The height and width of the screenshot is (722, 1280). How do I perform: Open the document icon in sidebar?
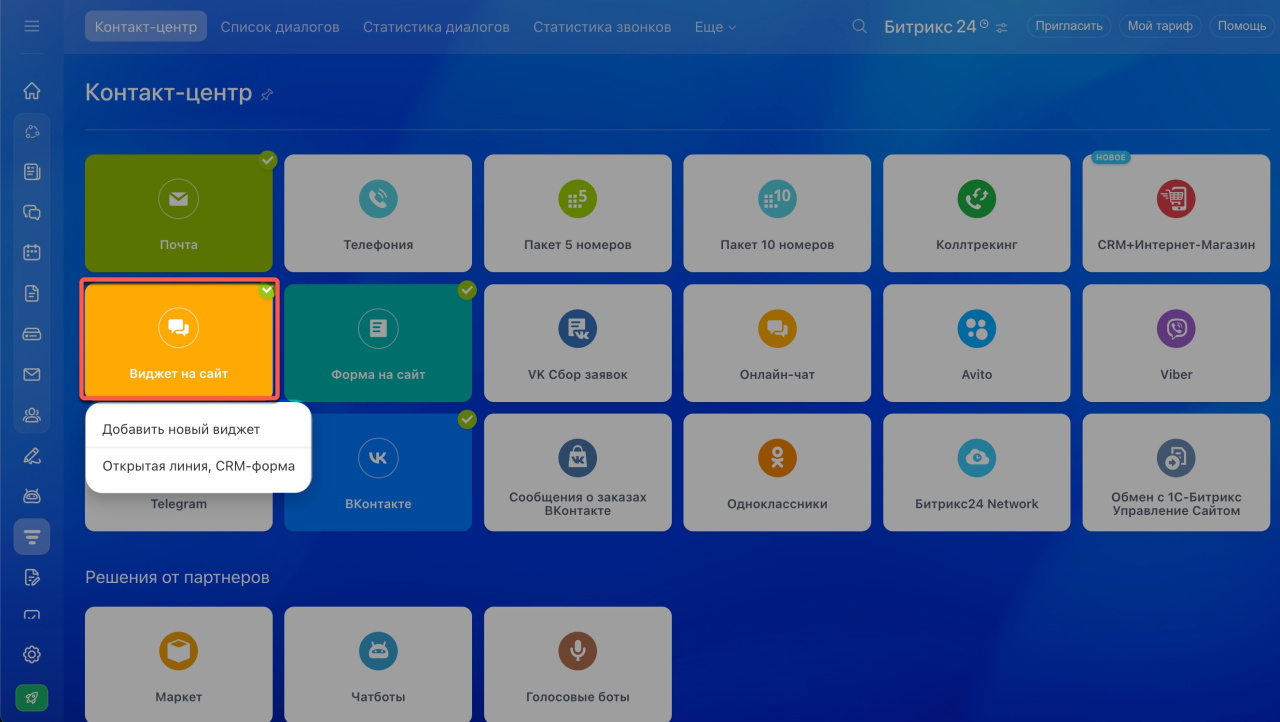pyautogui.click(x=32, y=293)
